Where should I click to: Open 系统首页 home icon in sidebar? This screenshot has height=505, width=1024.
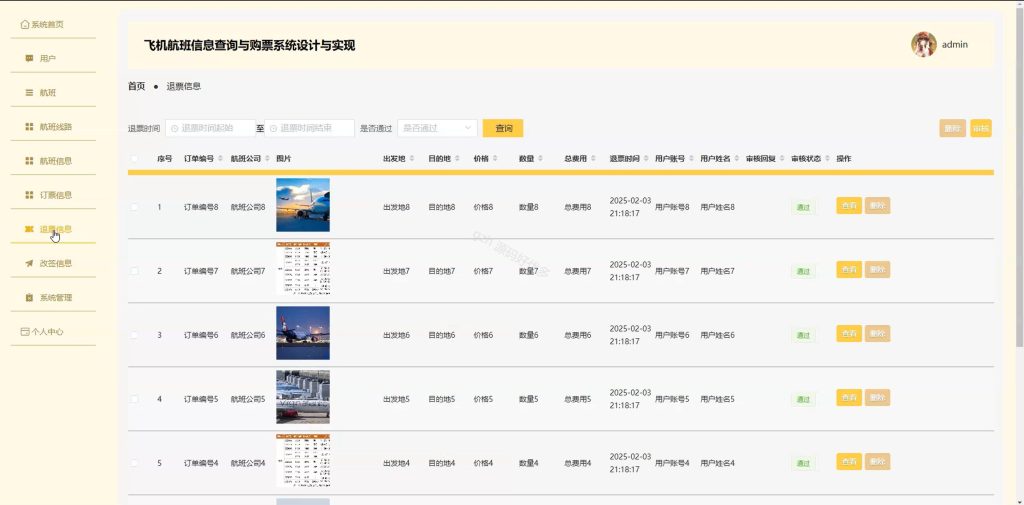(x=25, y=25)
